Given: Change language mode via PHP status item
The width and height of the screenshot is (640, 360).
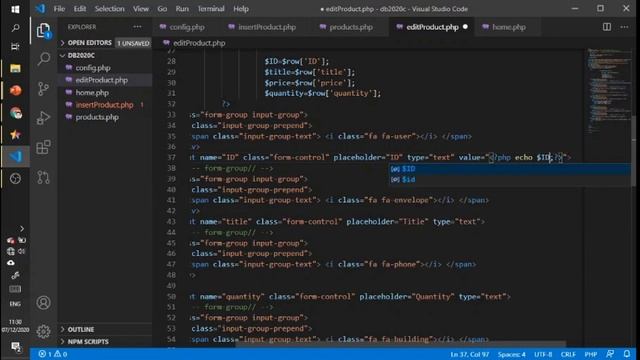Looking at the screenshot, I should [591, 354].
